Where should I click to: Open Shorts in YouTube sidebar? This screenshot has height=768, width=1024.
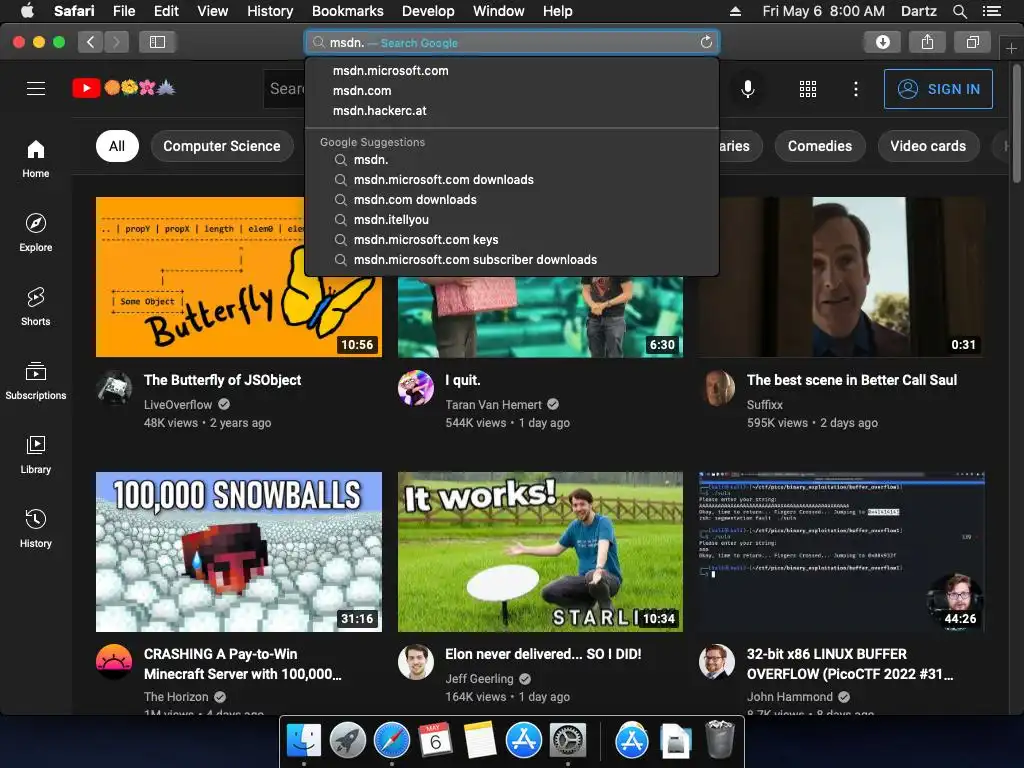[x=35, y=306]
